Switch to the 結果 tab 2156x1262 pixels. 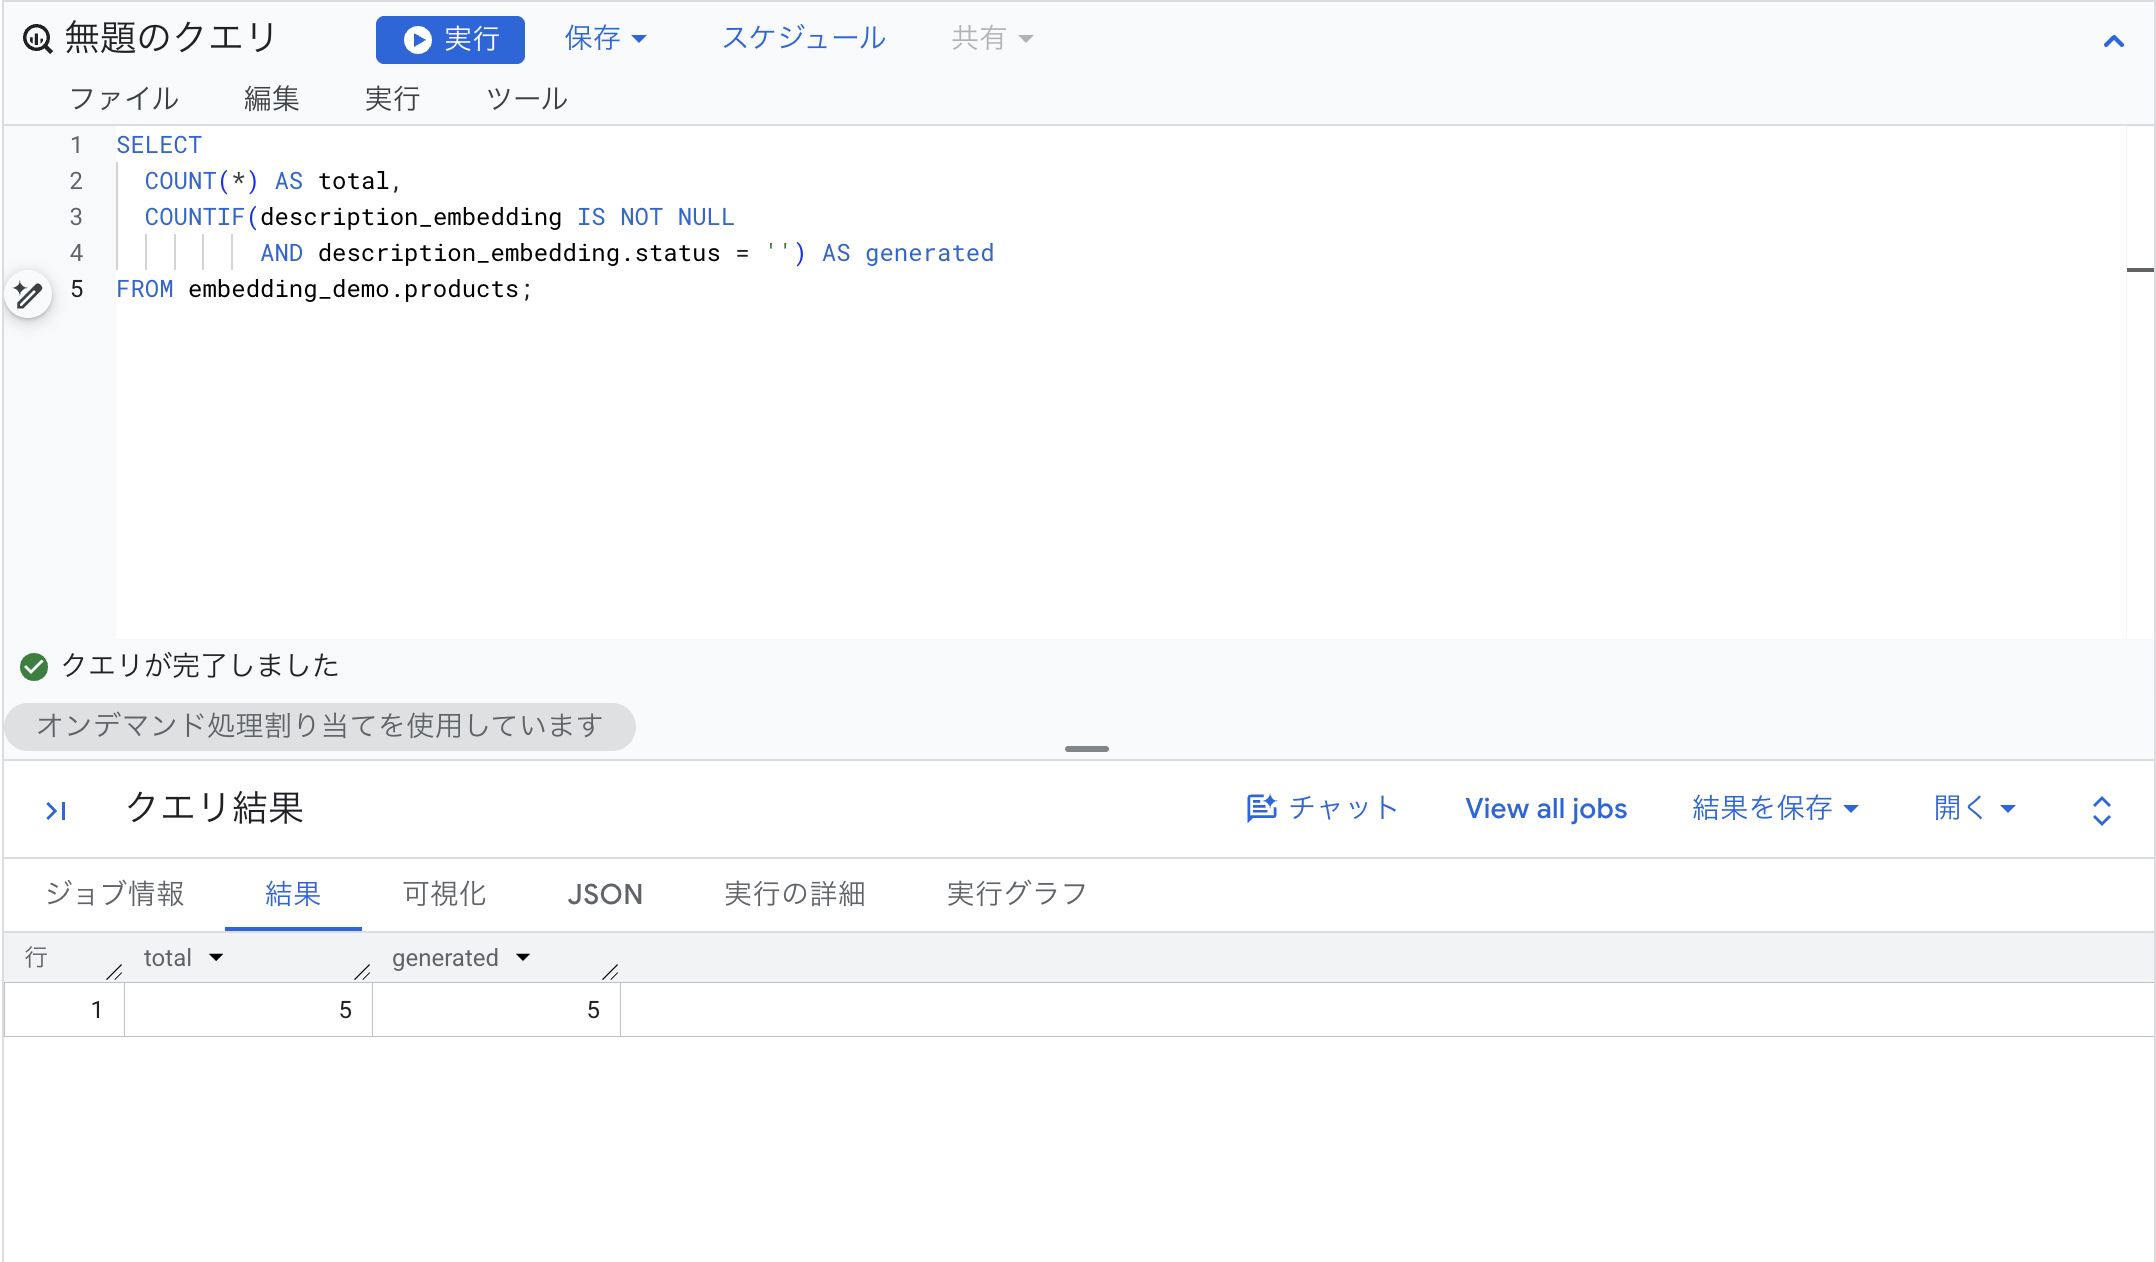click(293, 893)
